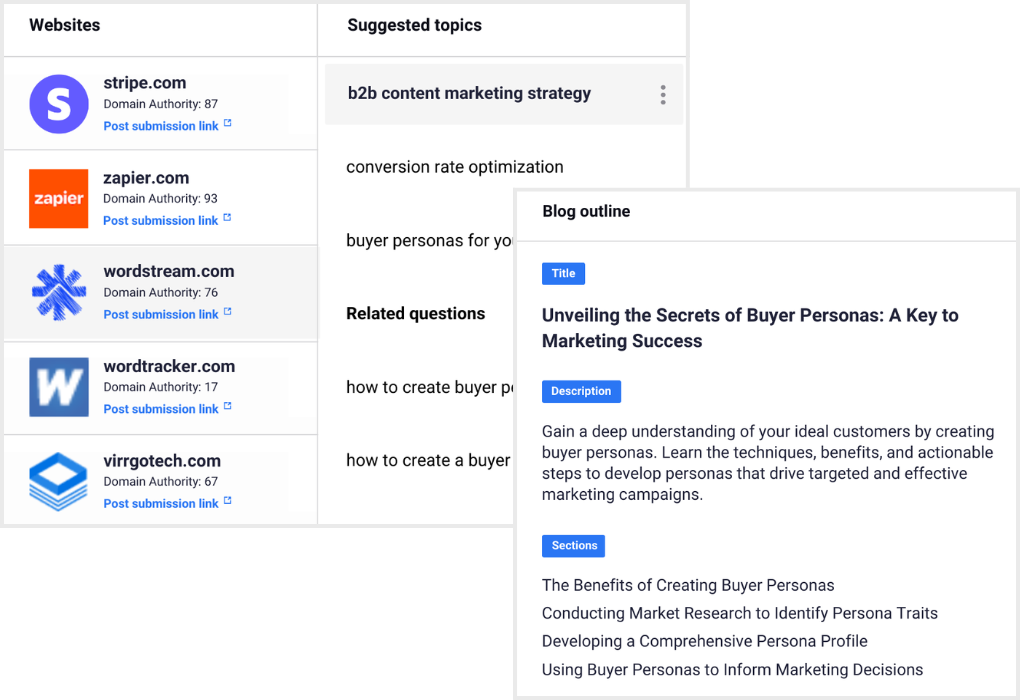This screenshot has width=1020, height=700.
Task: Click the Suggested topics column header
Action: click(x=414, y=25)
